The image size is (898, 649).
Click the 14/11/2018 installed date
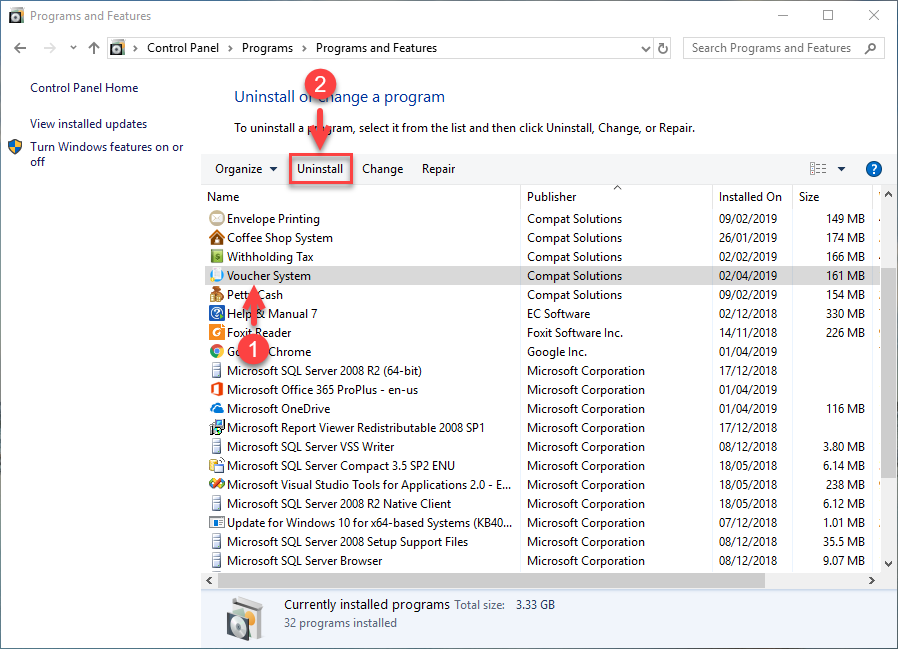point(748,332)
